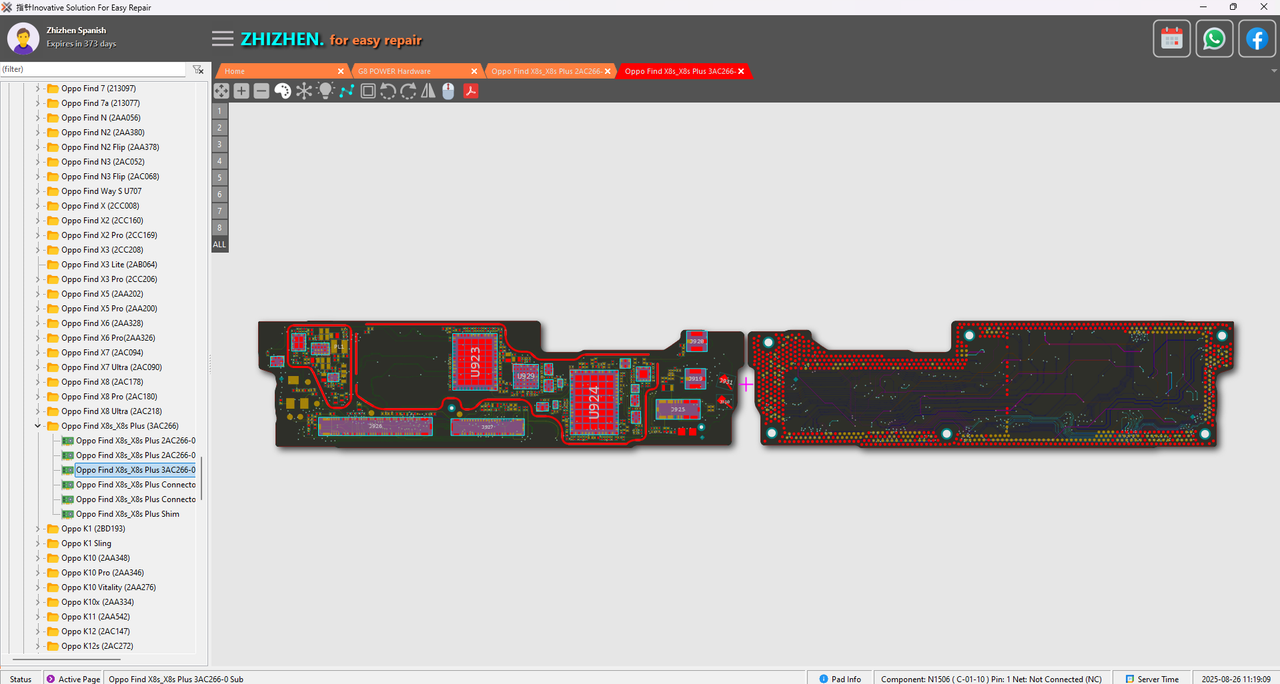Expand the Oppo Find X8 Ultra (2AC218) folder
This screenshot has width=1280, height=684.
click(x=39, y=411)
